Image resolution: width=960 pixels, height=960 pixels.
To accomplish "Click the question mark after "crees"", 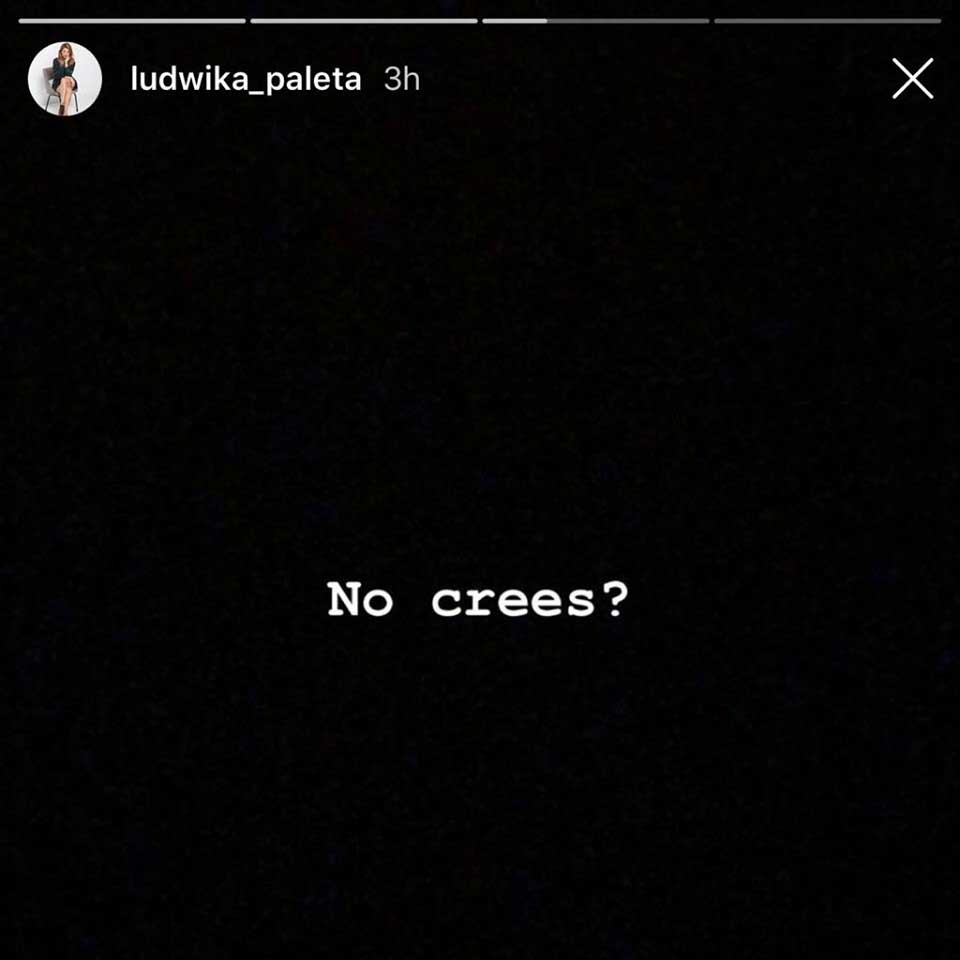I will pos(614,599).
